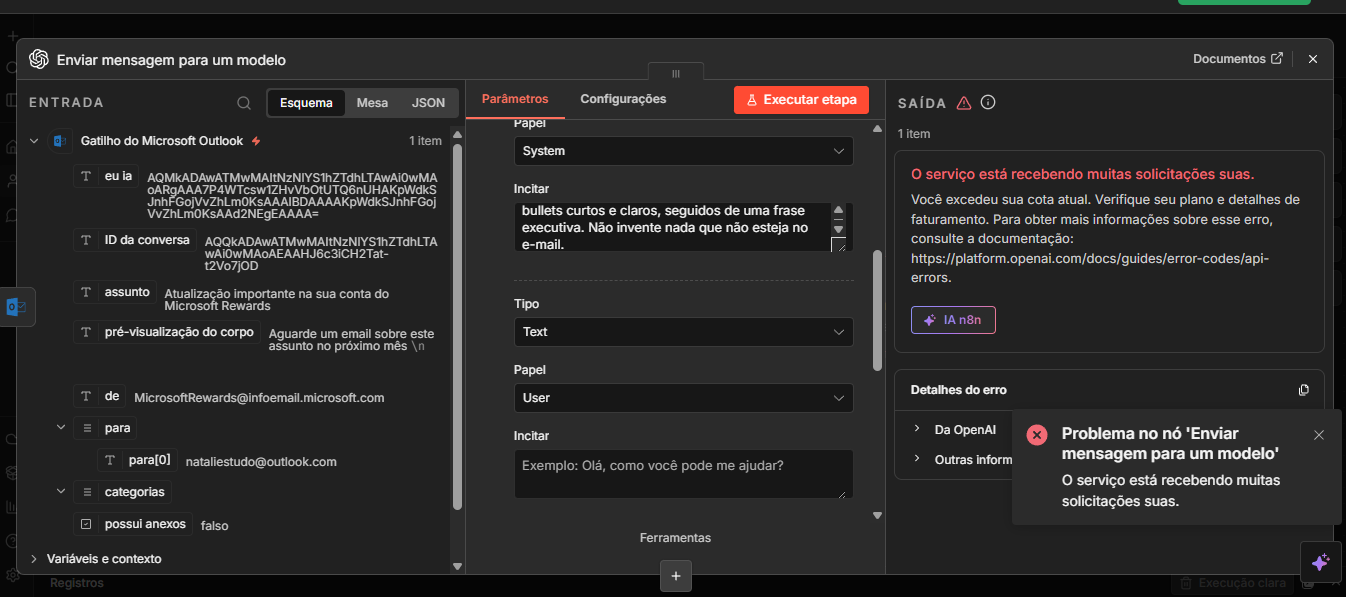Click the list type icon of 'categorias'

click(87, 492)
